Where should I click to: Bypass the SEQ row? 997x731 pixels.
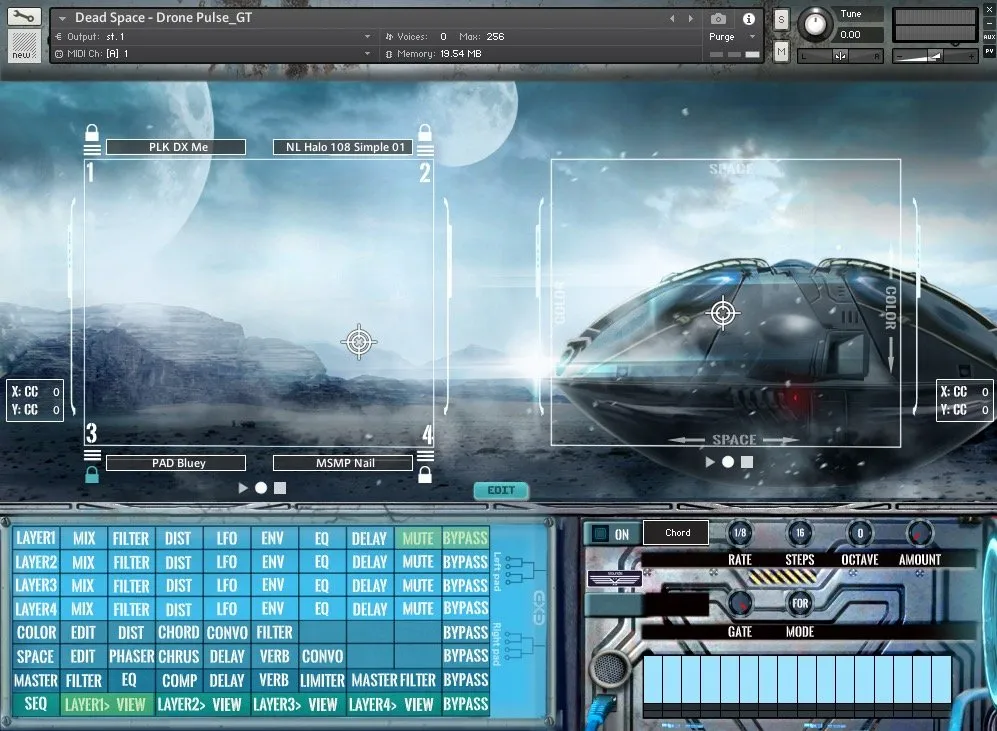click(x=465, y=704)
